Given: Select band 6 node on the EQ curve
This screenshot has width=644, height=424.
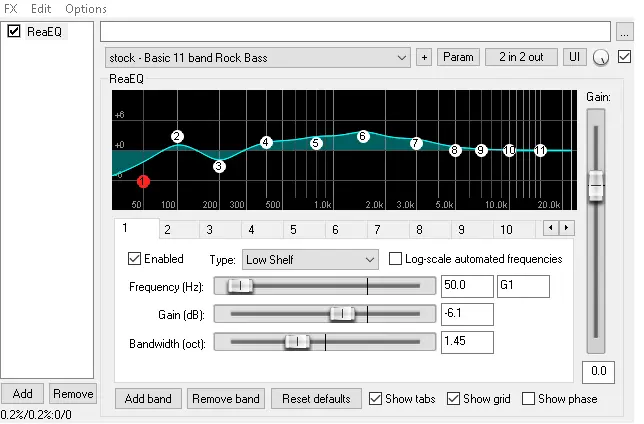Looking at the screenshot, I should [x=363, y=135].
